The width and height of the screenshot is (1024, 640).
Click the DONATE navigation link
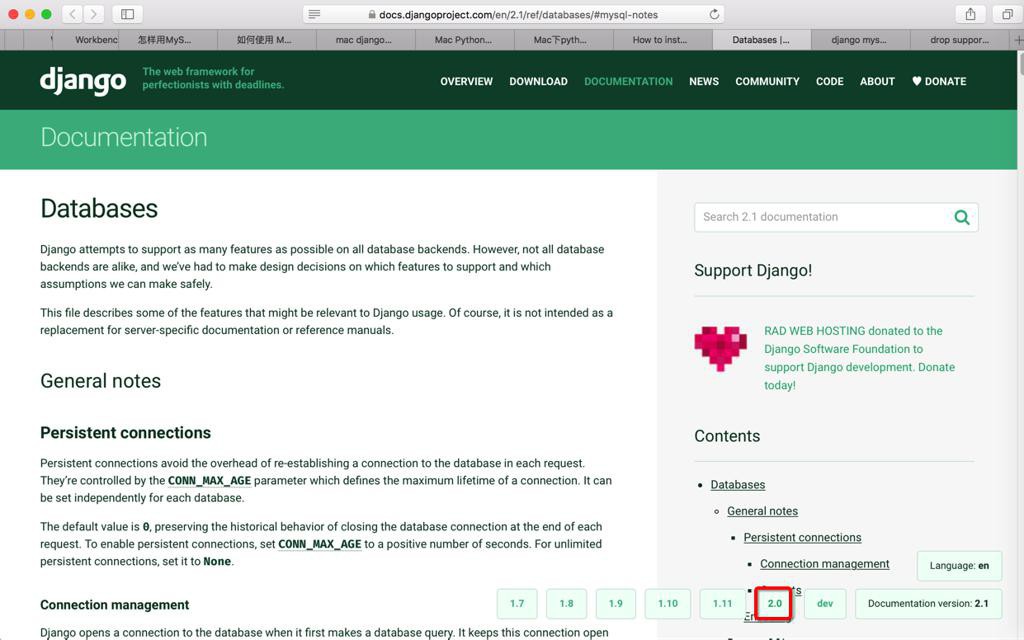(x=939, y=82)
